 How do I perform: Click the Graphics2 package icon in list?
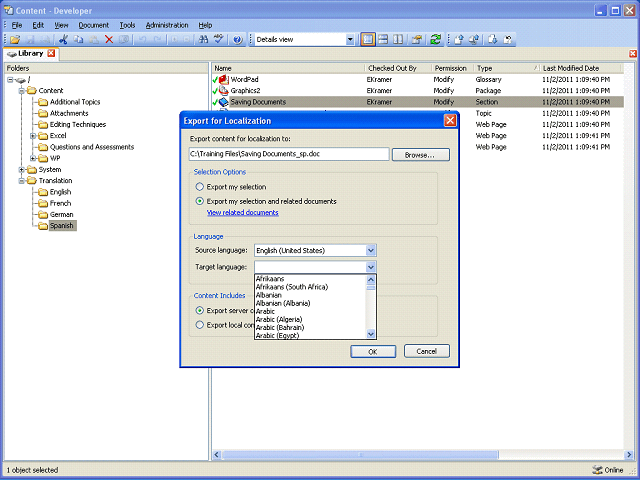(x=223, y=91)
